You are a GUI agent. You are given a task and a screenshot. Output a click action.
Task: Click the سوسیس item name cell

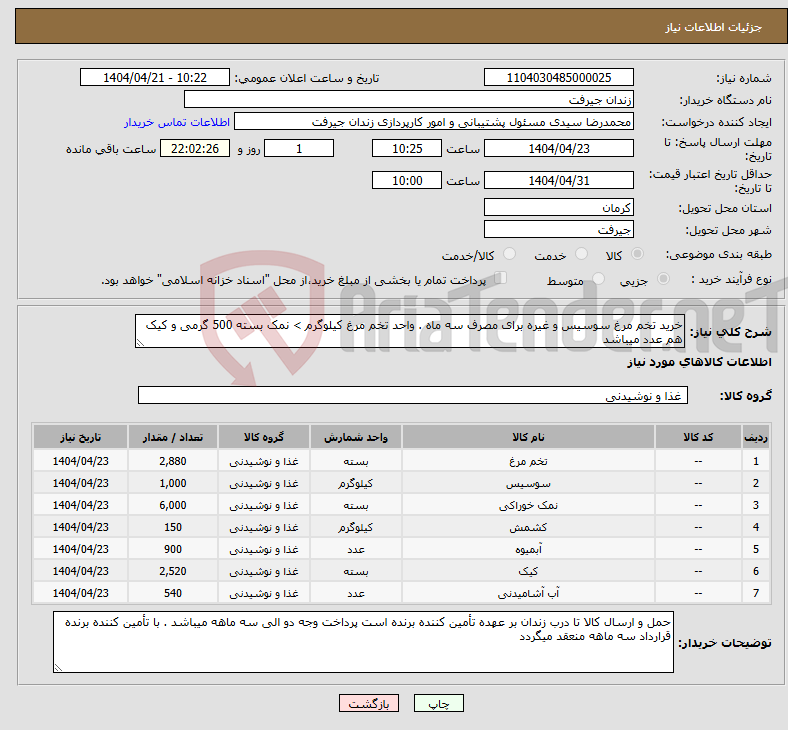[528, 483]
